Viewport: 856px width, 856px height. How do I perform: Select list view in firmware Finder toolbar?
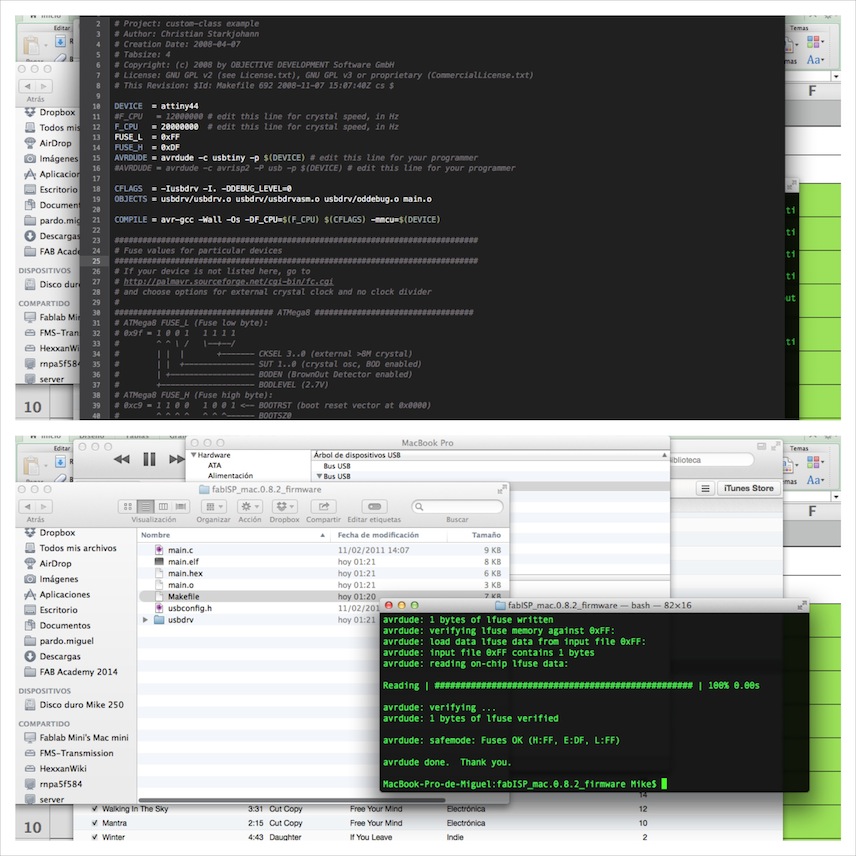pos(145,507)
